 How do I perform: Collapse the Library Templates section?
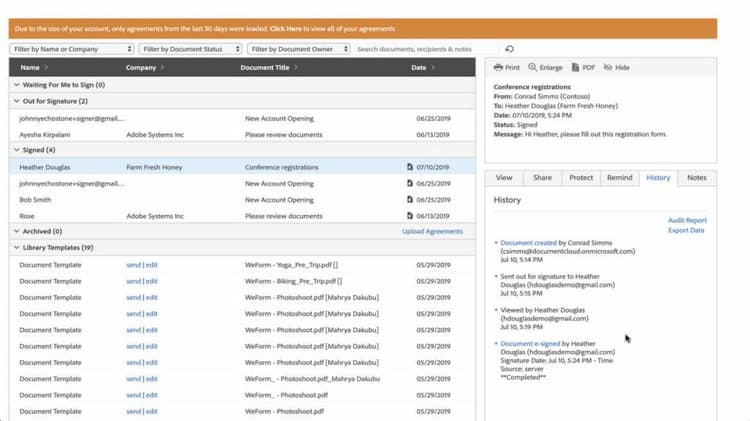(17, 247)
